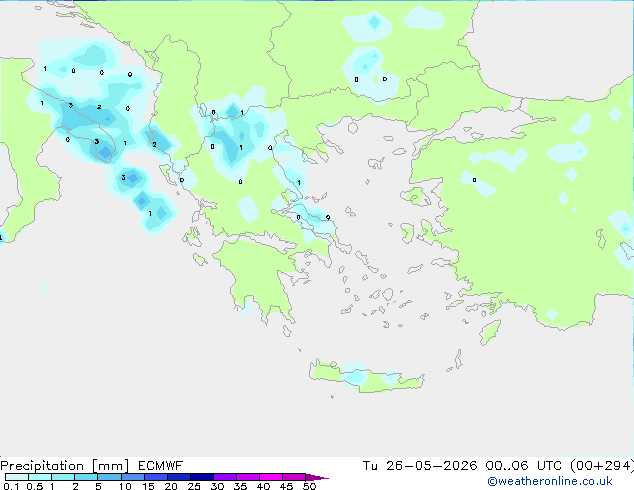Click the "Precipitation [mm]" title text
Viewport: 634px width, 490px height.
[65, 466]
